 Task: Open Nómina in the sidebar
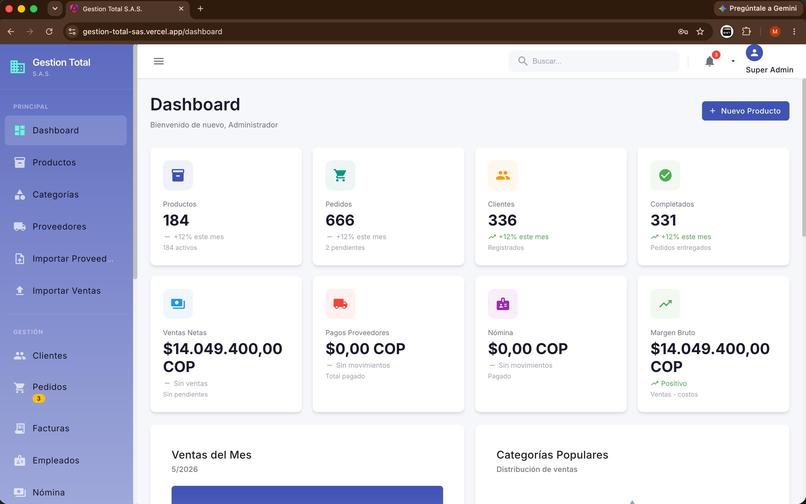pyautogui.click(x=65, y=492)
